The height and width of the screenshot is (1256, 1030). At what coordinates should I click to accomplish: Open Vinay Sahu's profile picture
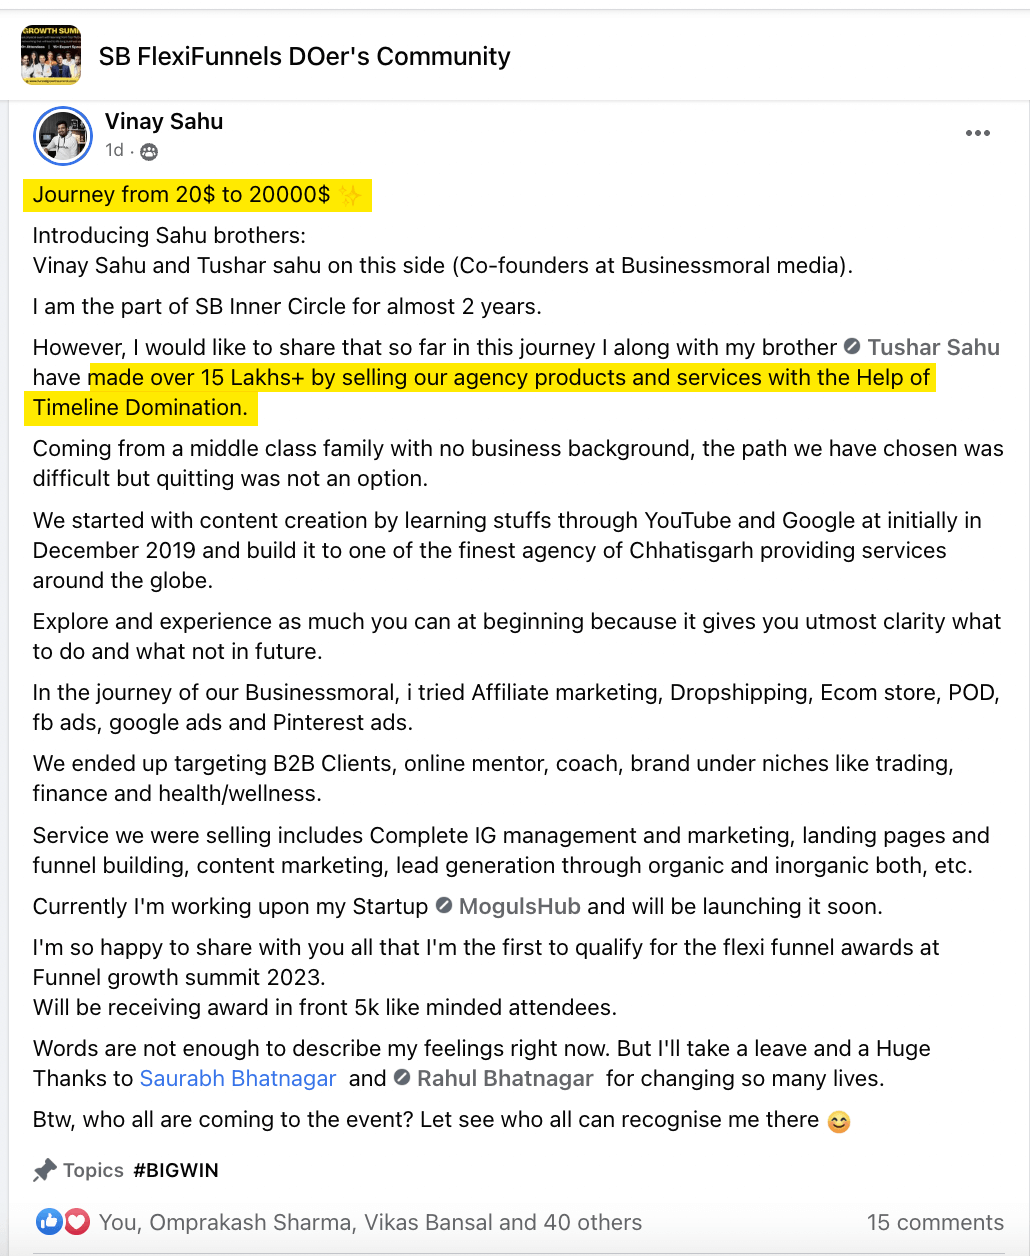(x=62, y=135)
